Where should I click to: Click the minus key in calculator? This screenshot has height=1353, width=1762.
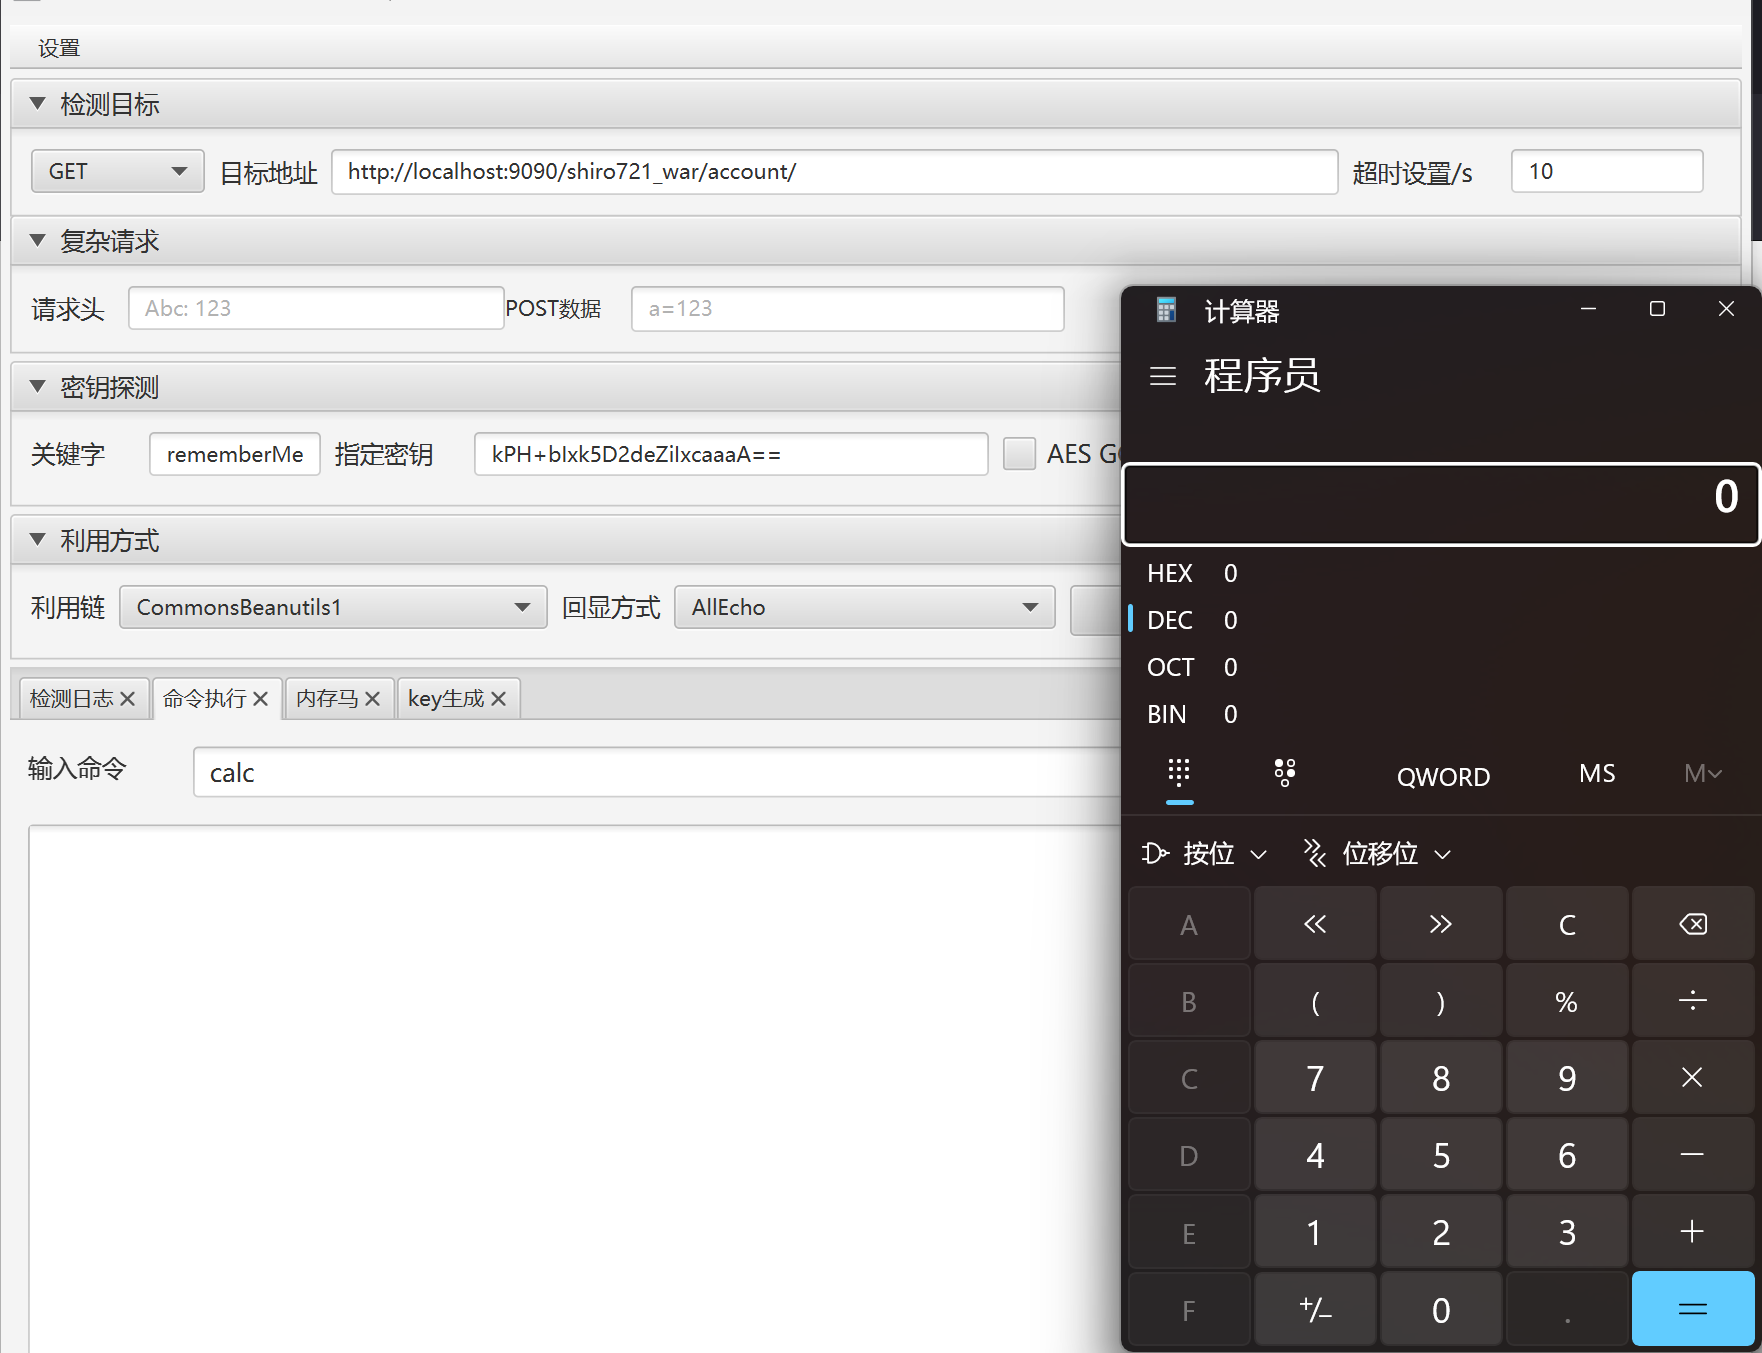click(1693, 1155)
